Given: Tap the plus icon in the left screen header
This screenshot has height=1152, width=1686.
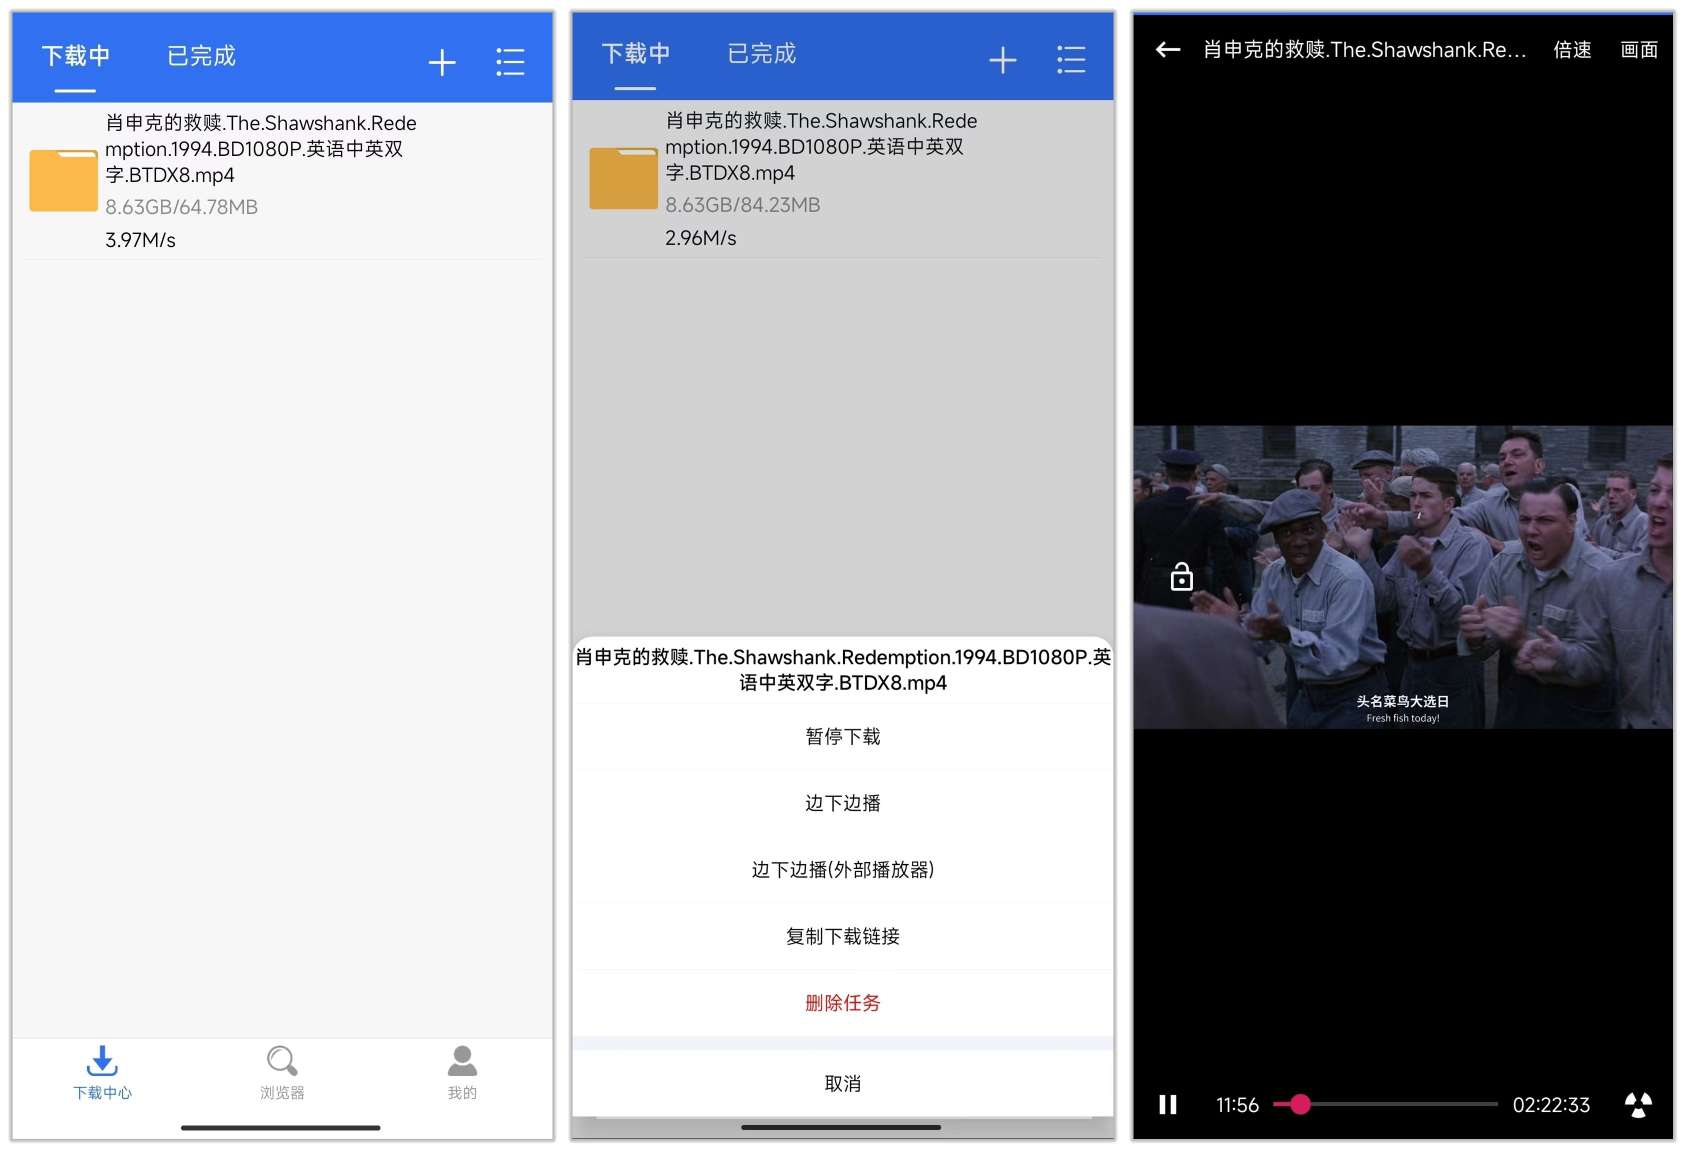Looking at the screenshot, I should point(442,62).
